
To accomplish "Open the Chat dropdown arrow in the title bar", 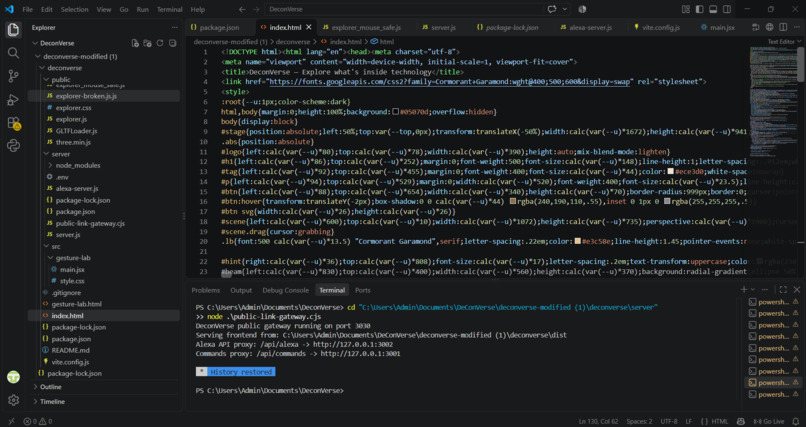I will pos(565,9).
